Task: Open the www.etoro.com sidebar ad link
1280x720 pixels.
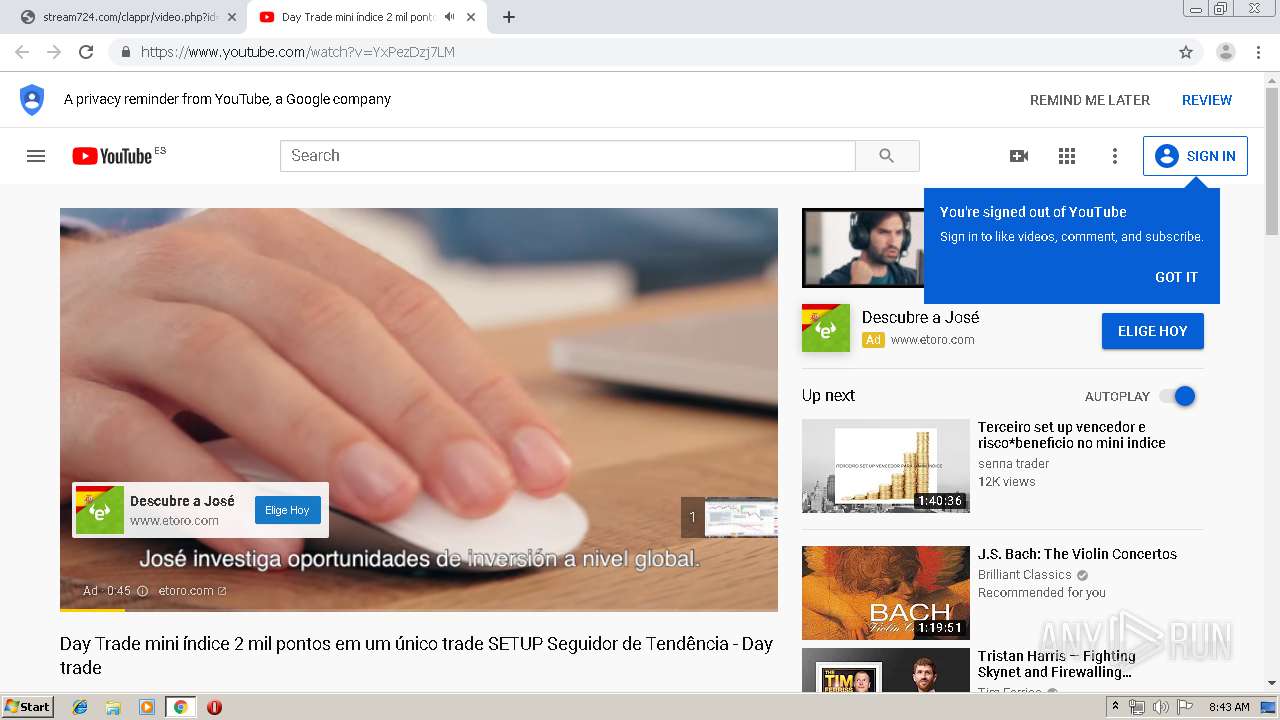Action: click(x=932, y=340)
